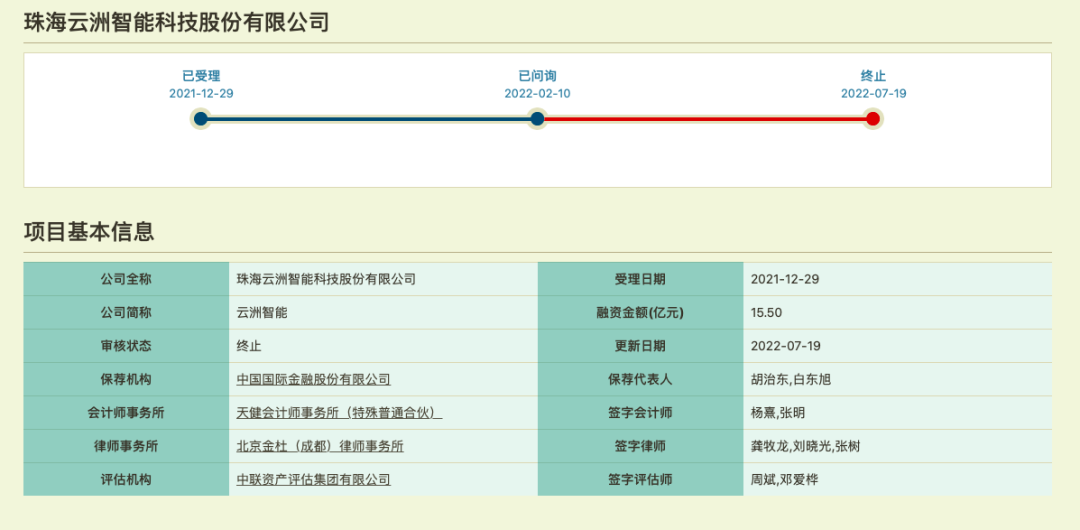The height and width of the screenshot is (530, 1080).
Task: Open 天健会计师事务所（特殊普通合伙） link
Action: point(339,413)
